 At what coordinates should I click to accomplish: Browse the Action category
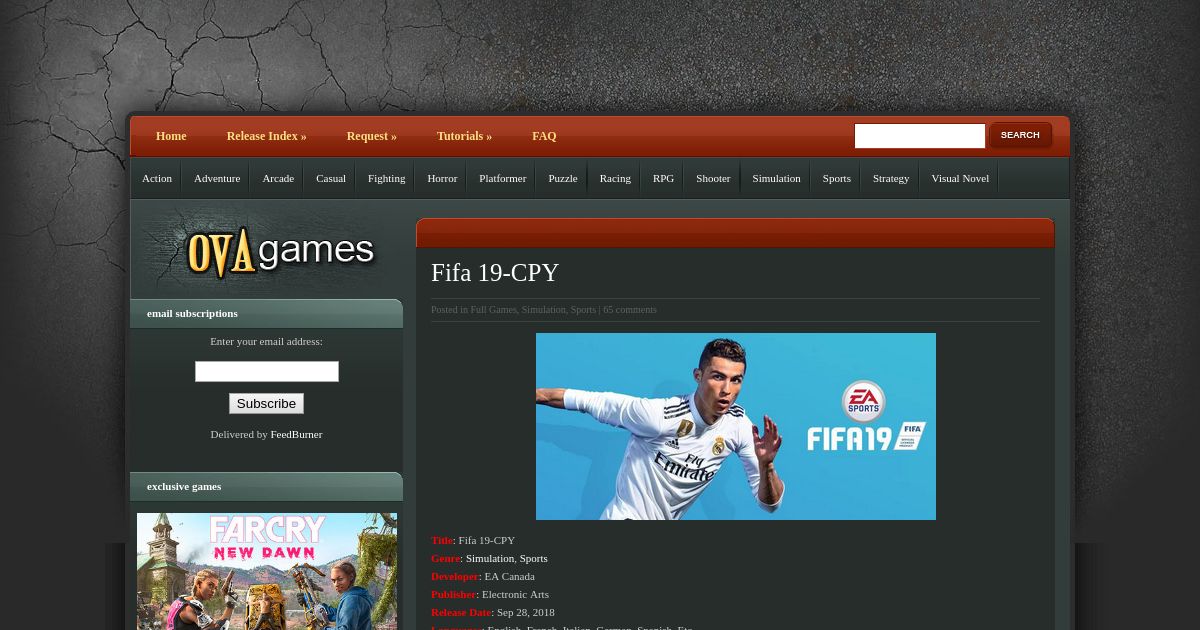point(157,178)
